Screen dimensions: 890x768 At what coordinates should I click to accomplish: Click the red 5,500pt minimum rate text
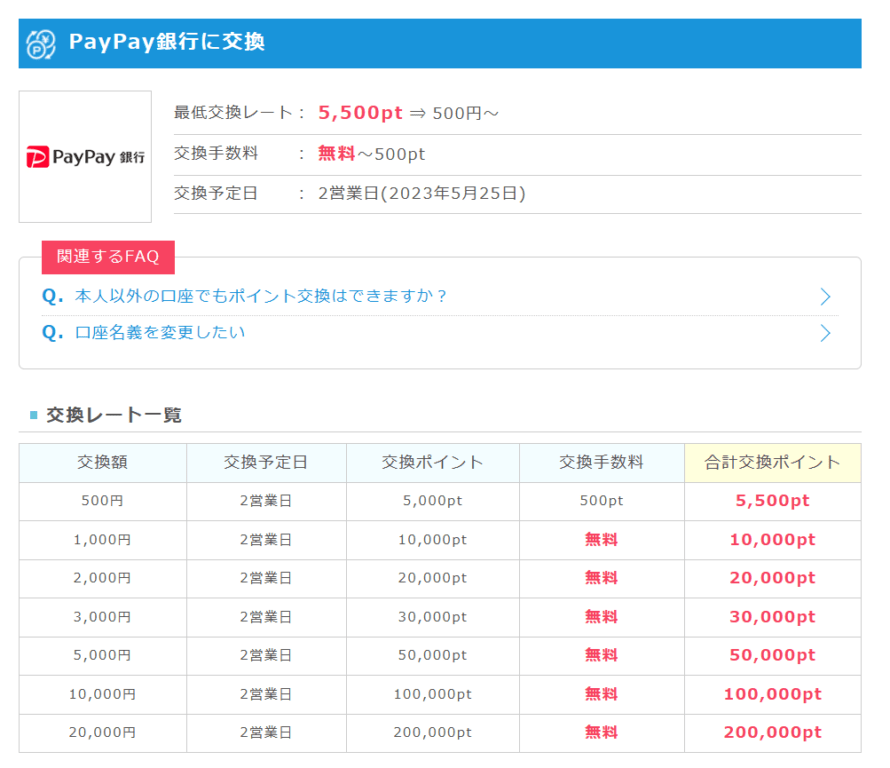[359, 113]
